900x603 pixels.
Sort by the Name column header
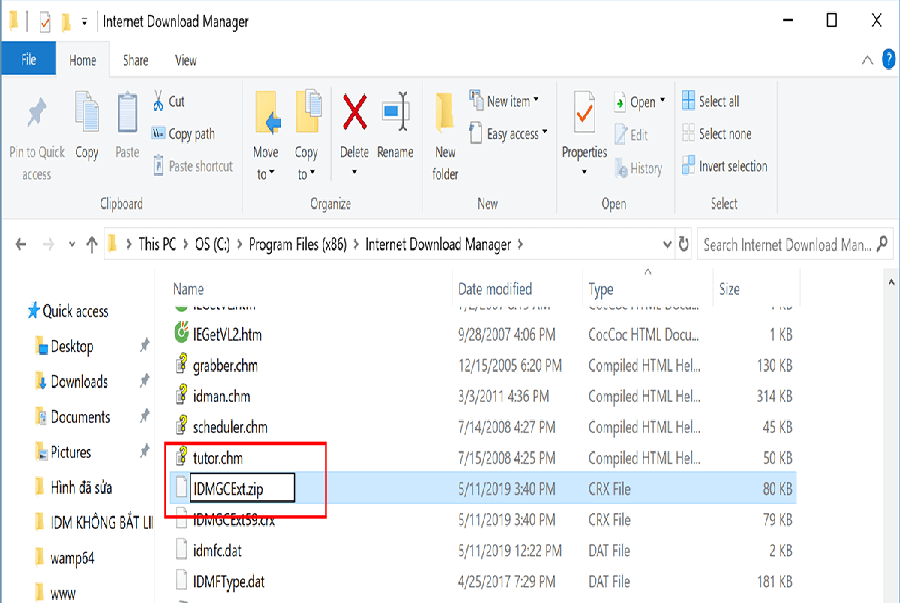pyautogui.click(x=188, y=289)
